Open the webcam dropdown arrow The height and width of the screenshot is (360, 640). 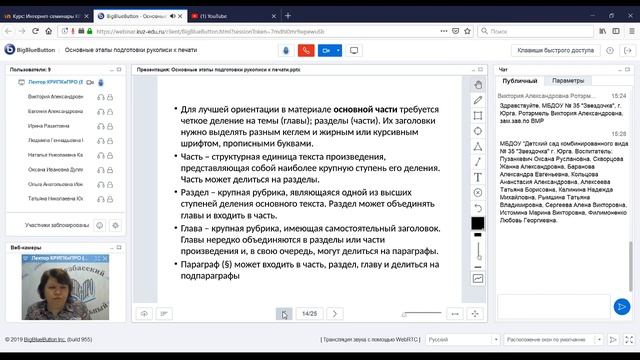(338, 51)
